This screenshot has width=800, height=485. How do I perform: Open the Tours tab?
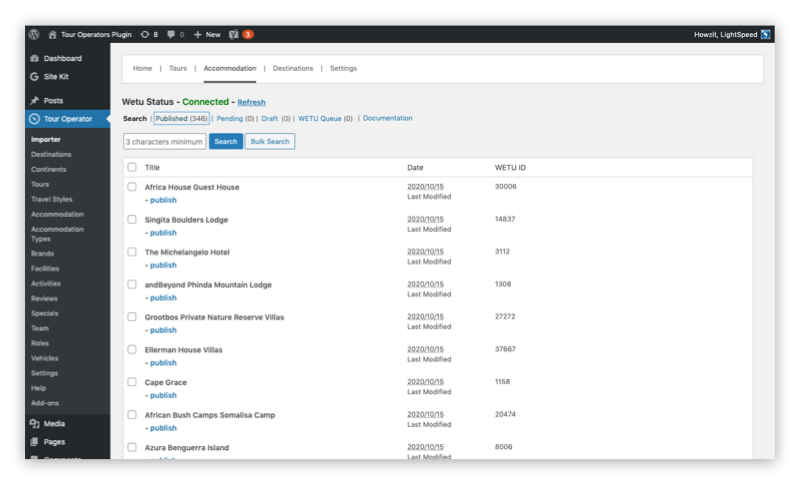pos(178,68)
